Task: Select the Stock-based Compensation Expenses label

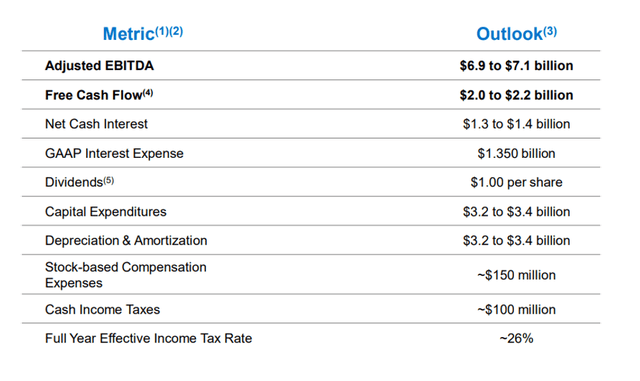Action: coord(125,275)
